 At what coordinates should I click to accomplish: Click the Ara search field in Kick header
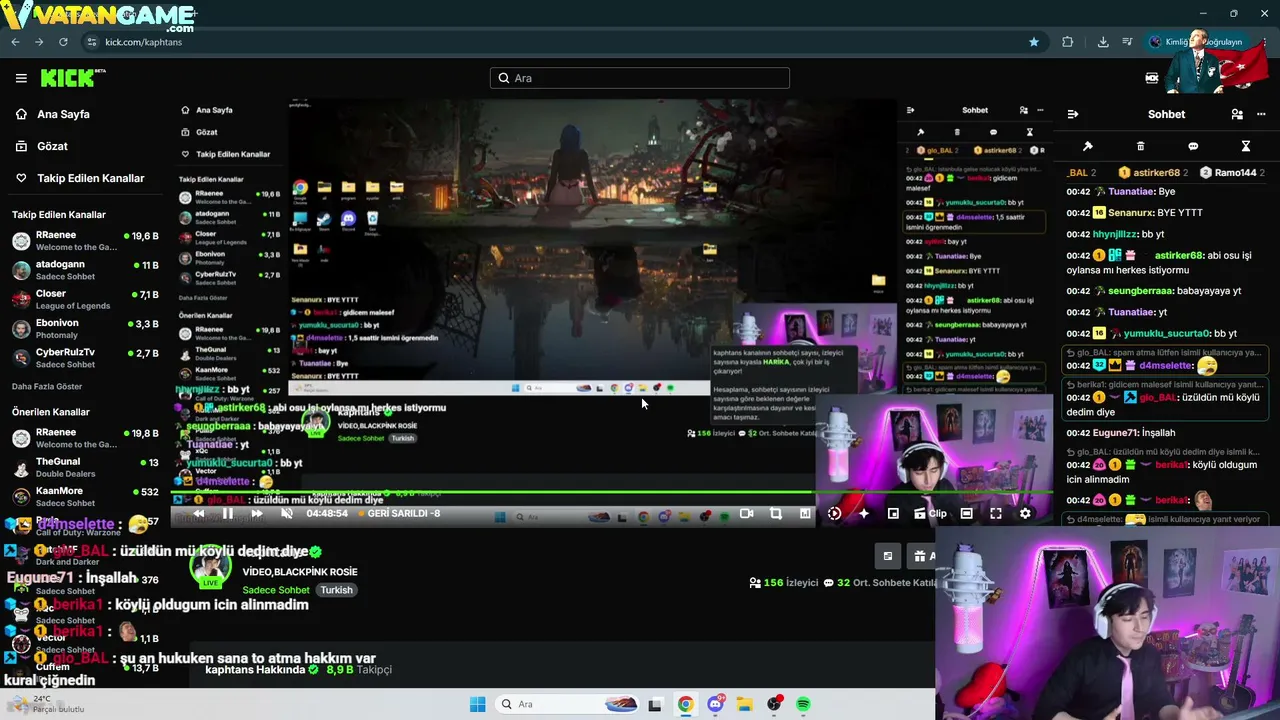coord(640,78)
